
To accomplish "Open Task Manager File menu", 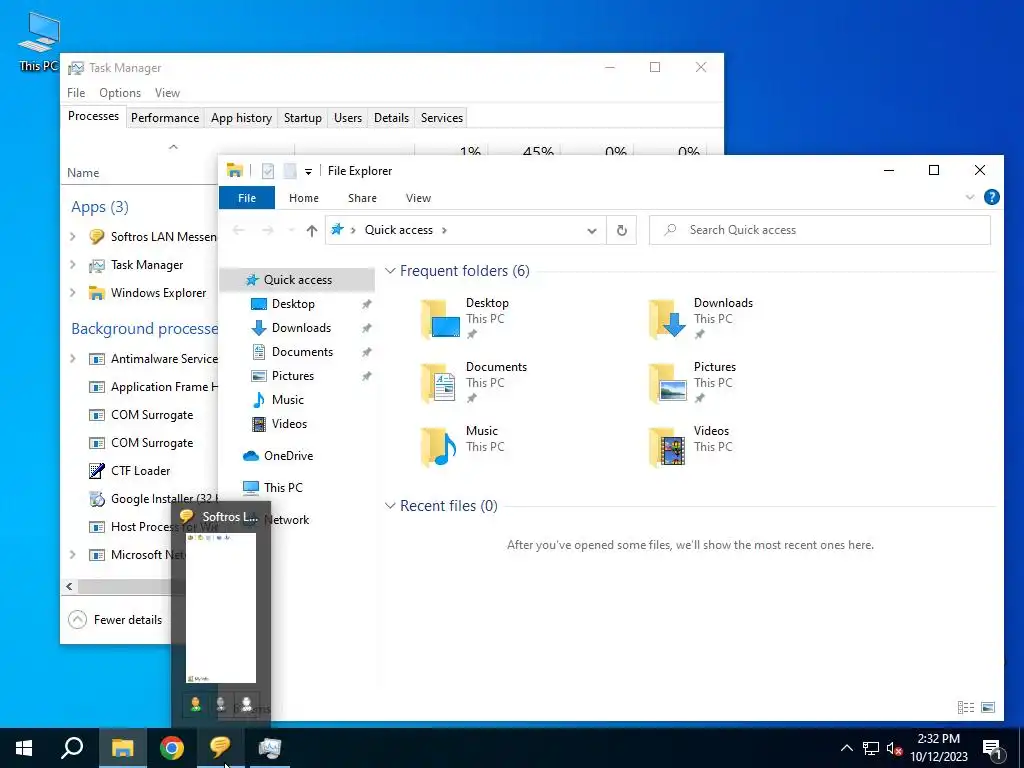I will pos(76,93).
